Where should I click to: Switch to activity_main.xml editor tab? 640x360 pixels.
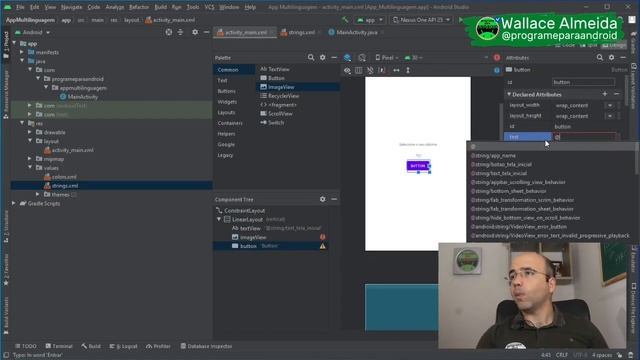pos(245,32)
